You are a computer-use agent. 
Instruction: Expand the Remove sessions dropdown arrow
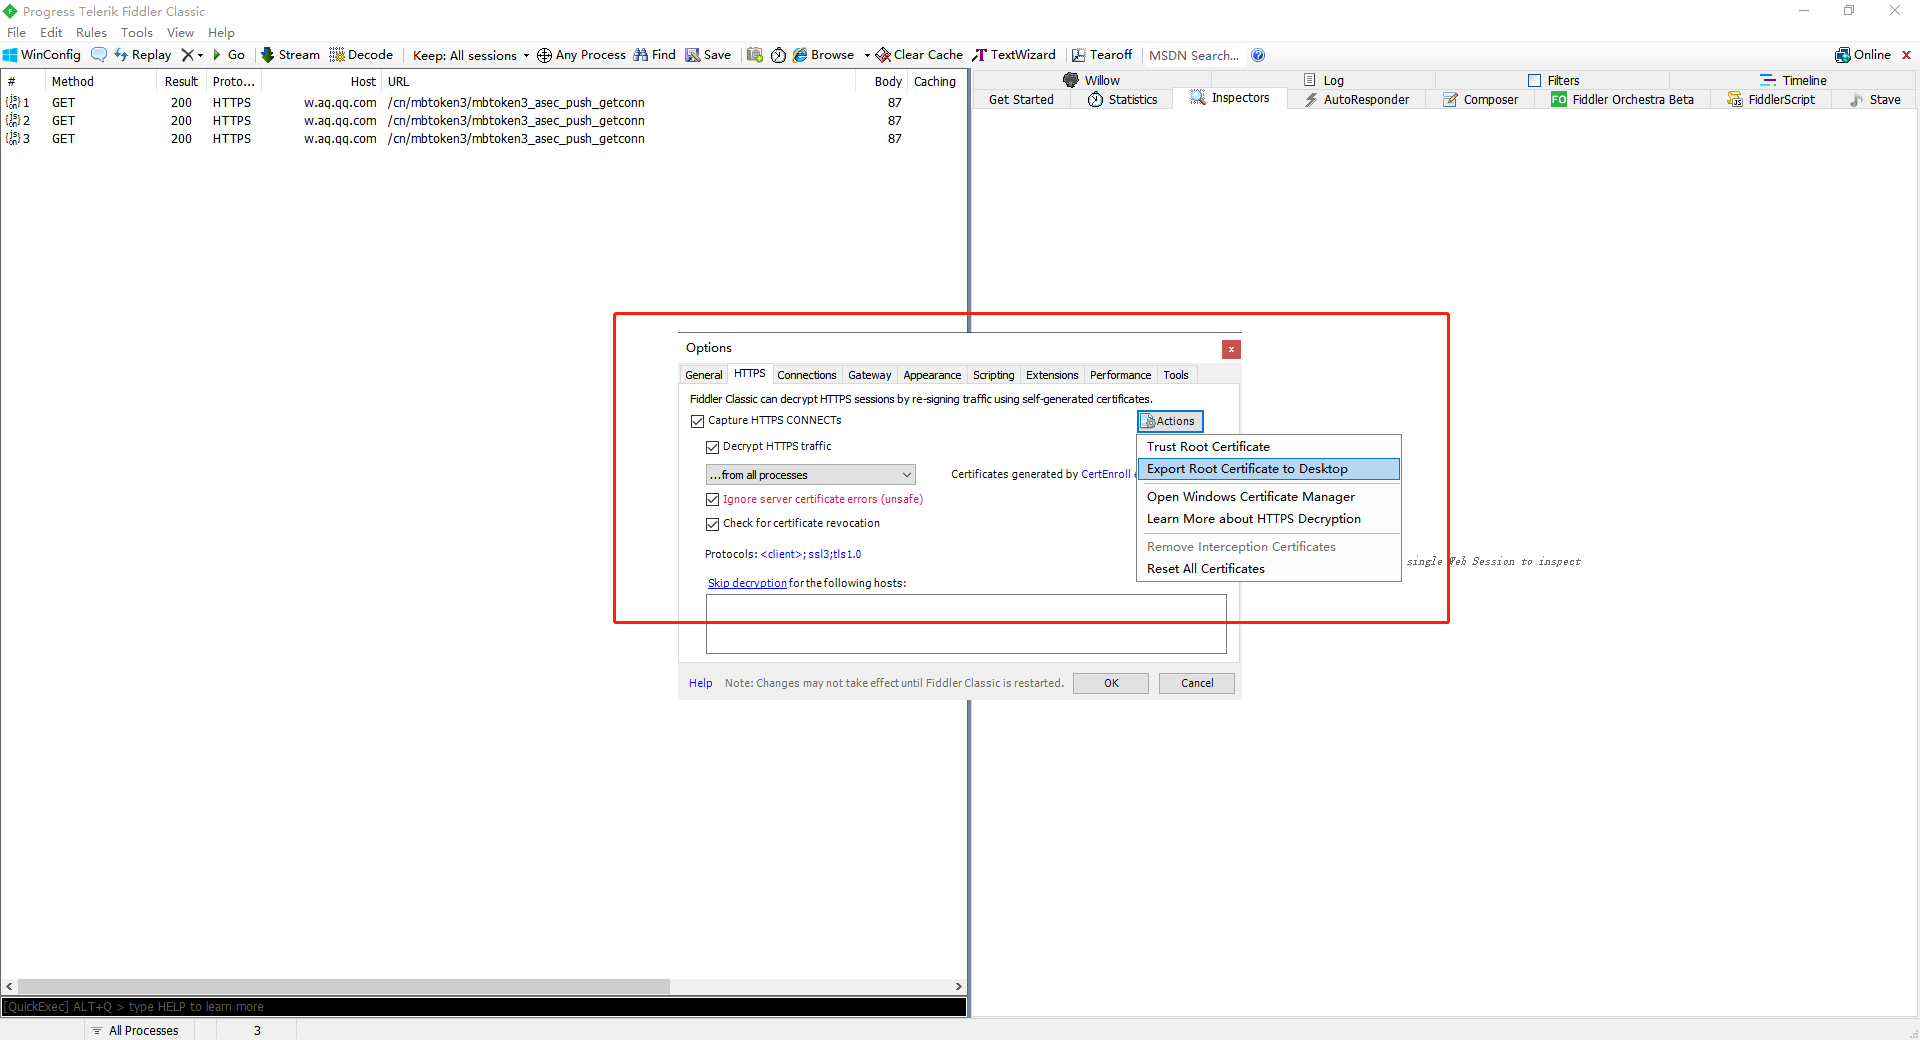click(x=200, y=55)
